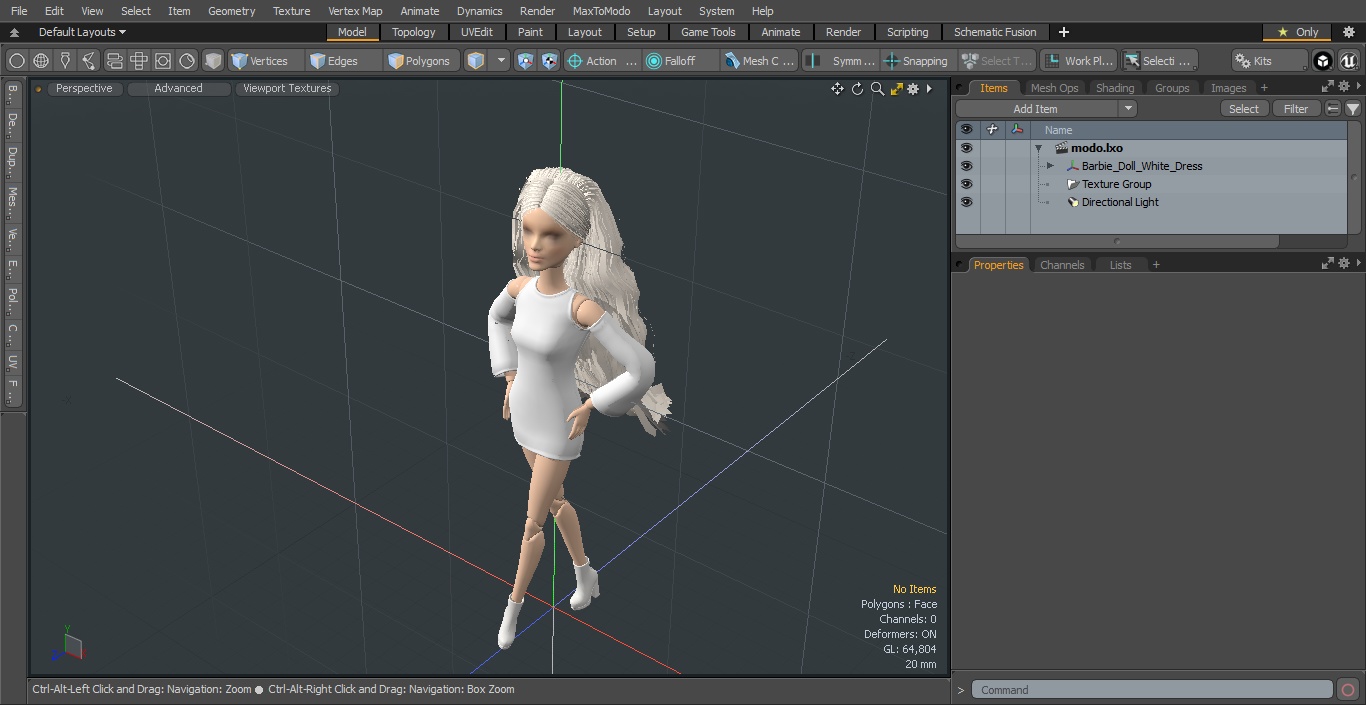The image size is (1366, 705).
Task: Click the Items mode cube icon
Action: (x=476, y=61)
